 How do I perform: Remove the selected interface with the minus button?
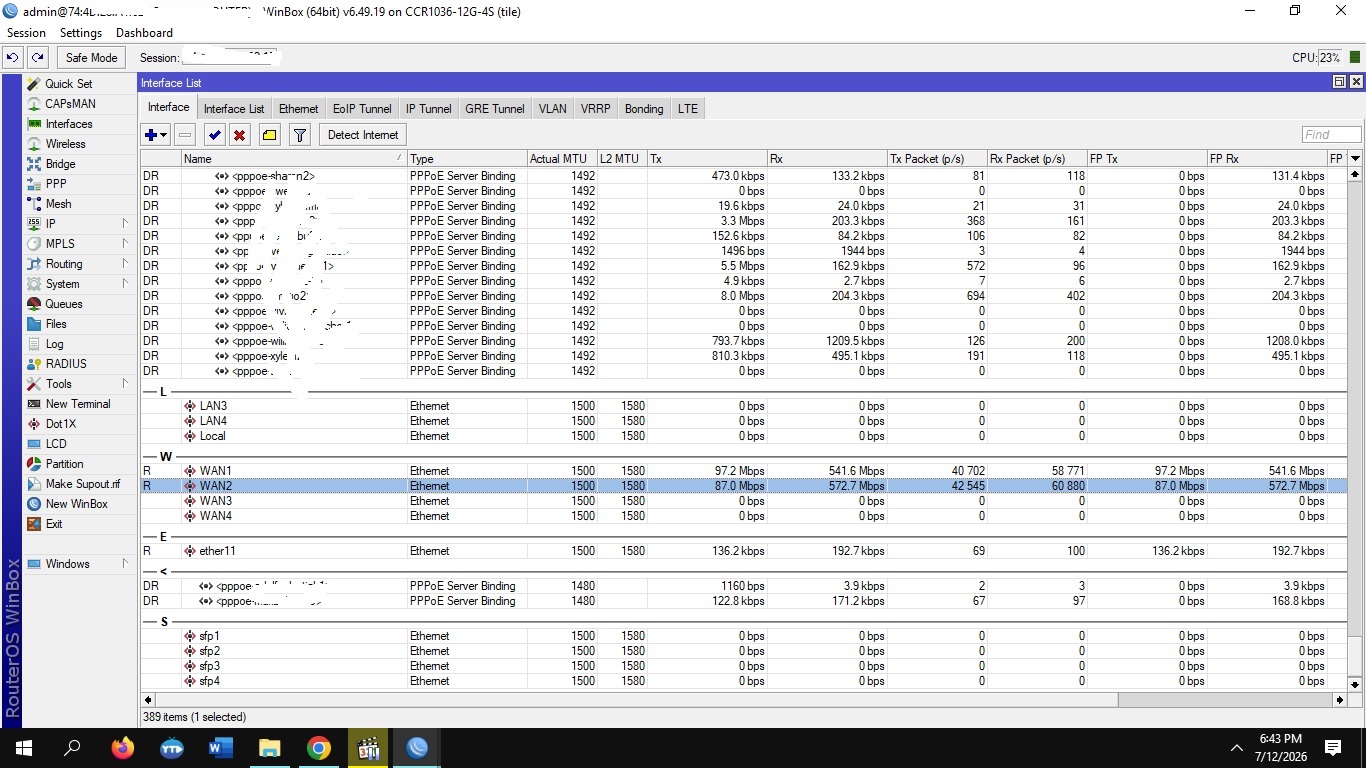185,135
